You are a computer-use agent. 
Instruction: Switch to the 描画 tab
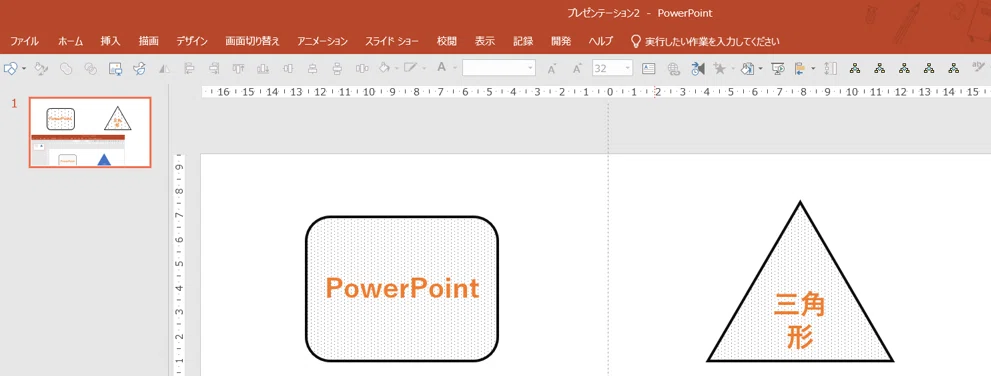(x=149, y=42)
